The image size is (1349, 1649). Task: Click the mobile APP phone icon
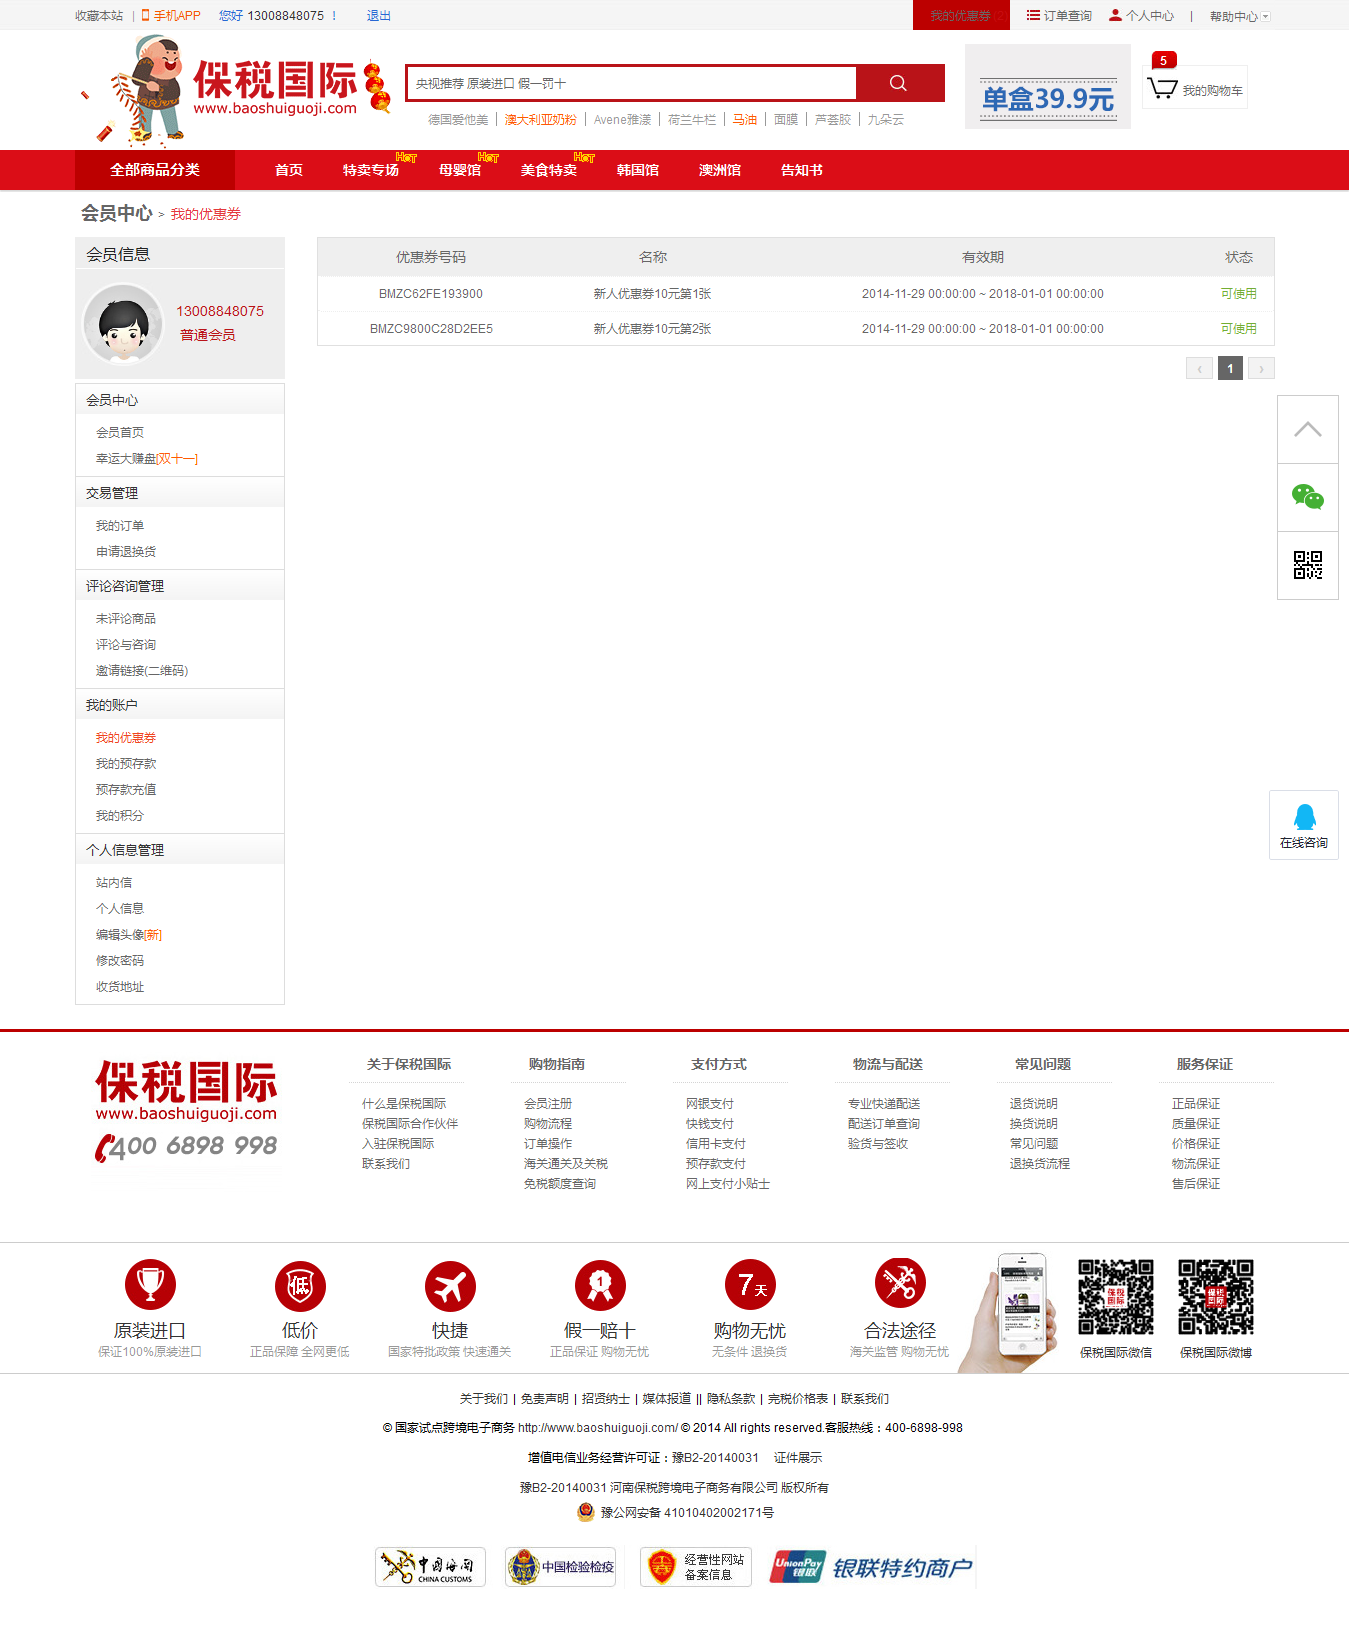click(x=145, y=15)
